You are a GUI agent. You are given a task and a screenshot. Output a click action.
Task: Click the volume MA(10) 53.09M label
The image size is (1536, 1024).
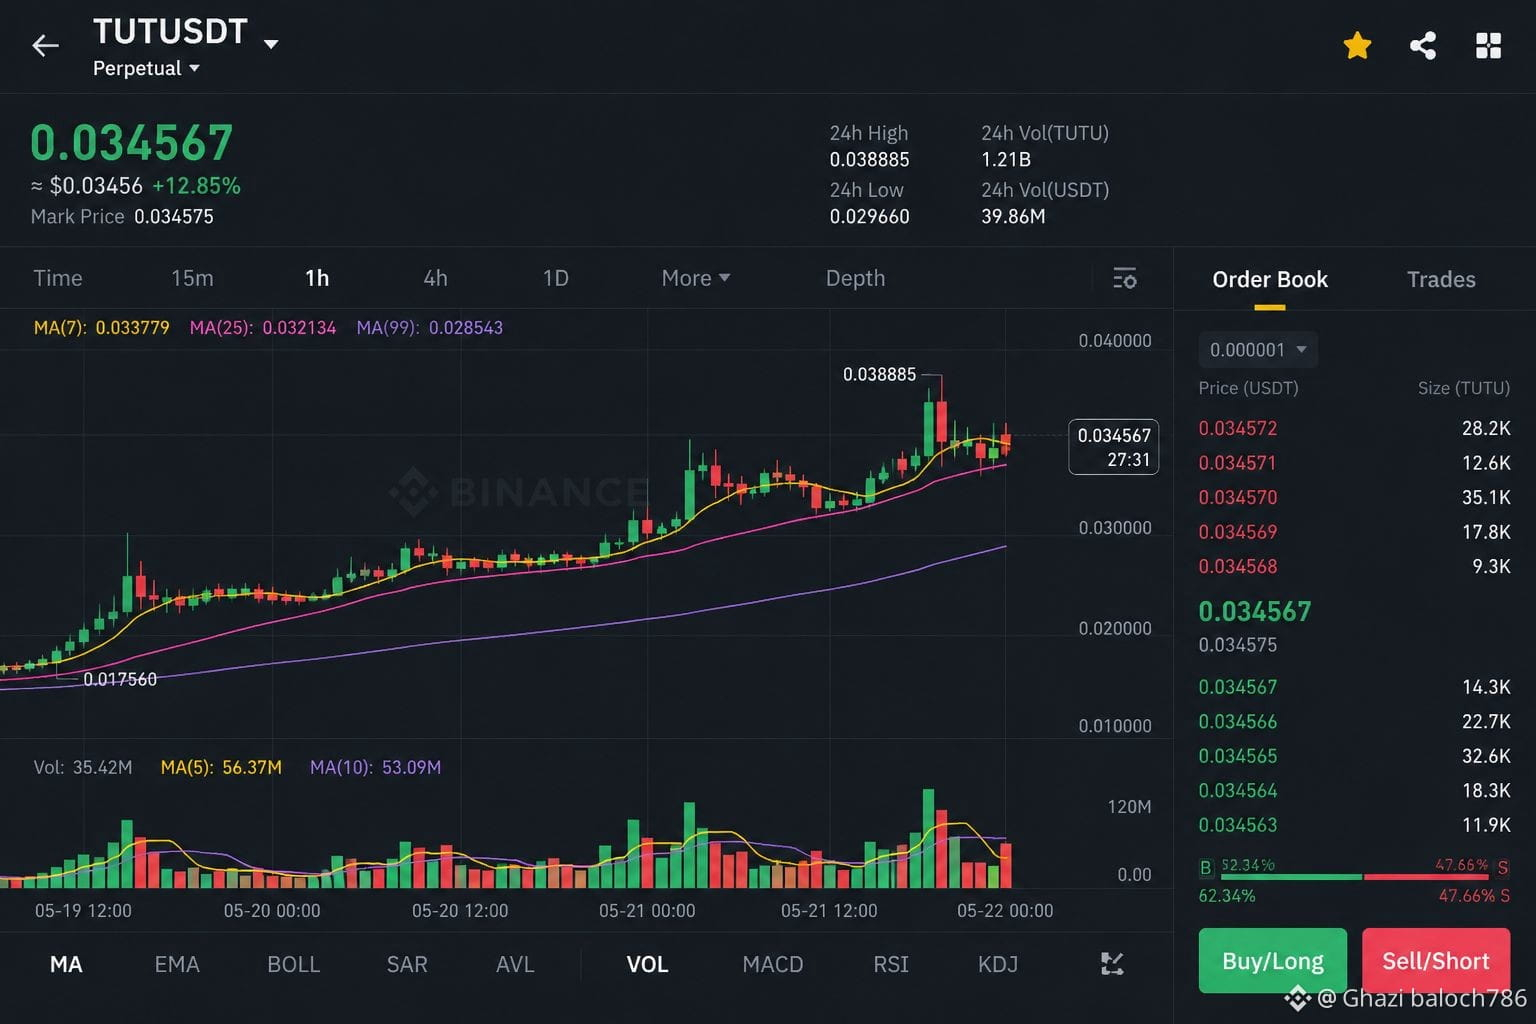point(375,767)
